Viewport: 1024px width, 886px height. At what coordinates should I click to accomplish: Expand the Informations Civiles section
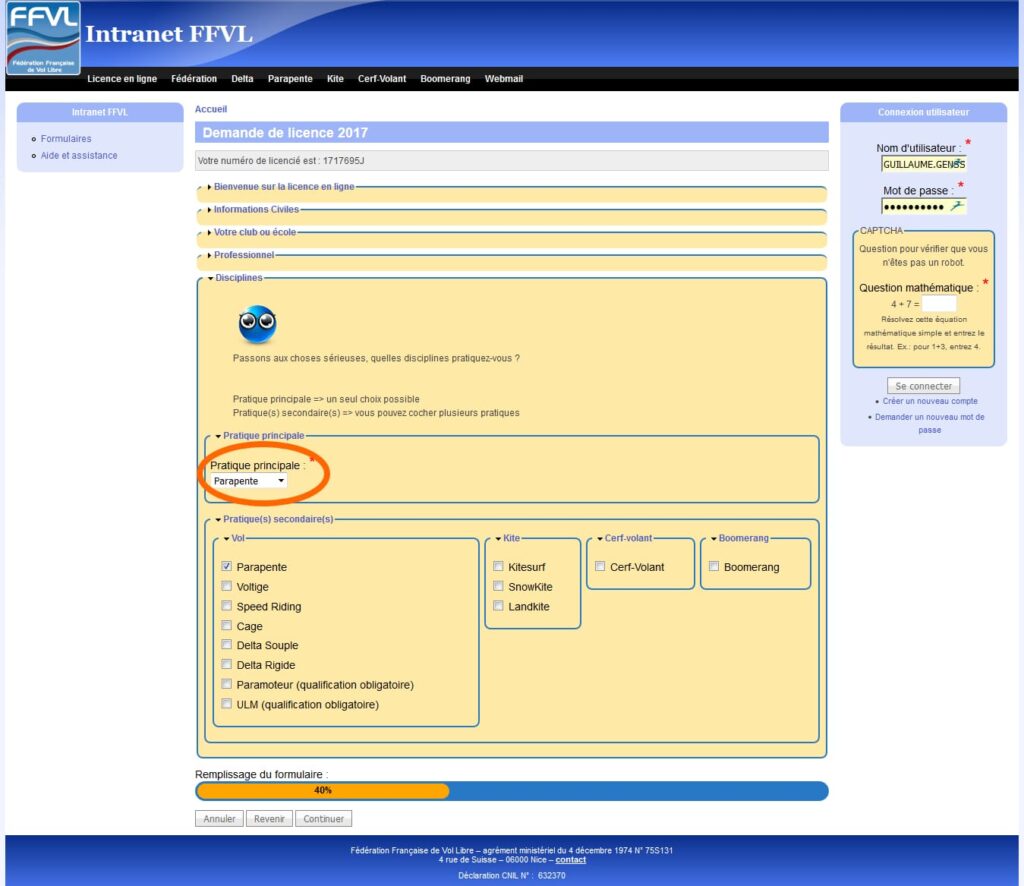pyautogui.click(x=255, y=210)
